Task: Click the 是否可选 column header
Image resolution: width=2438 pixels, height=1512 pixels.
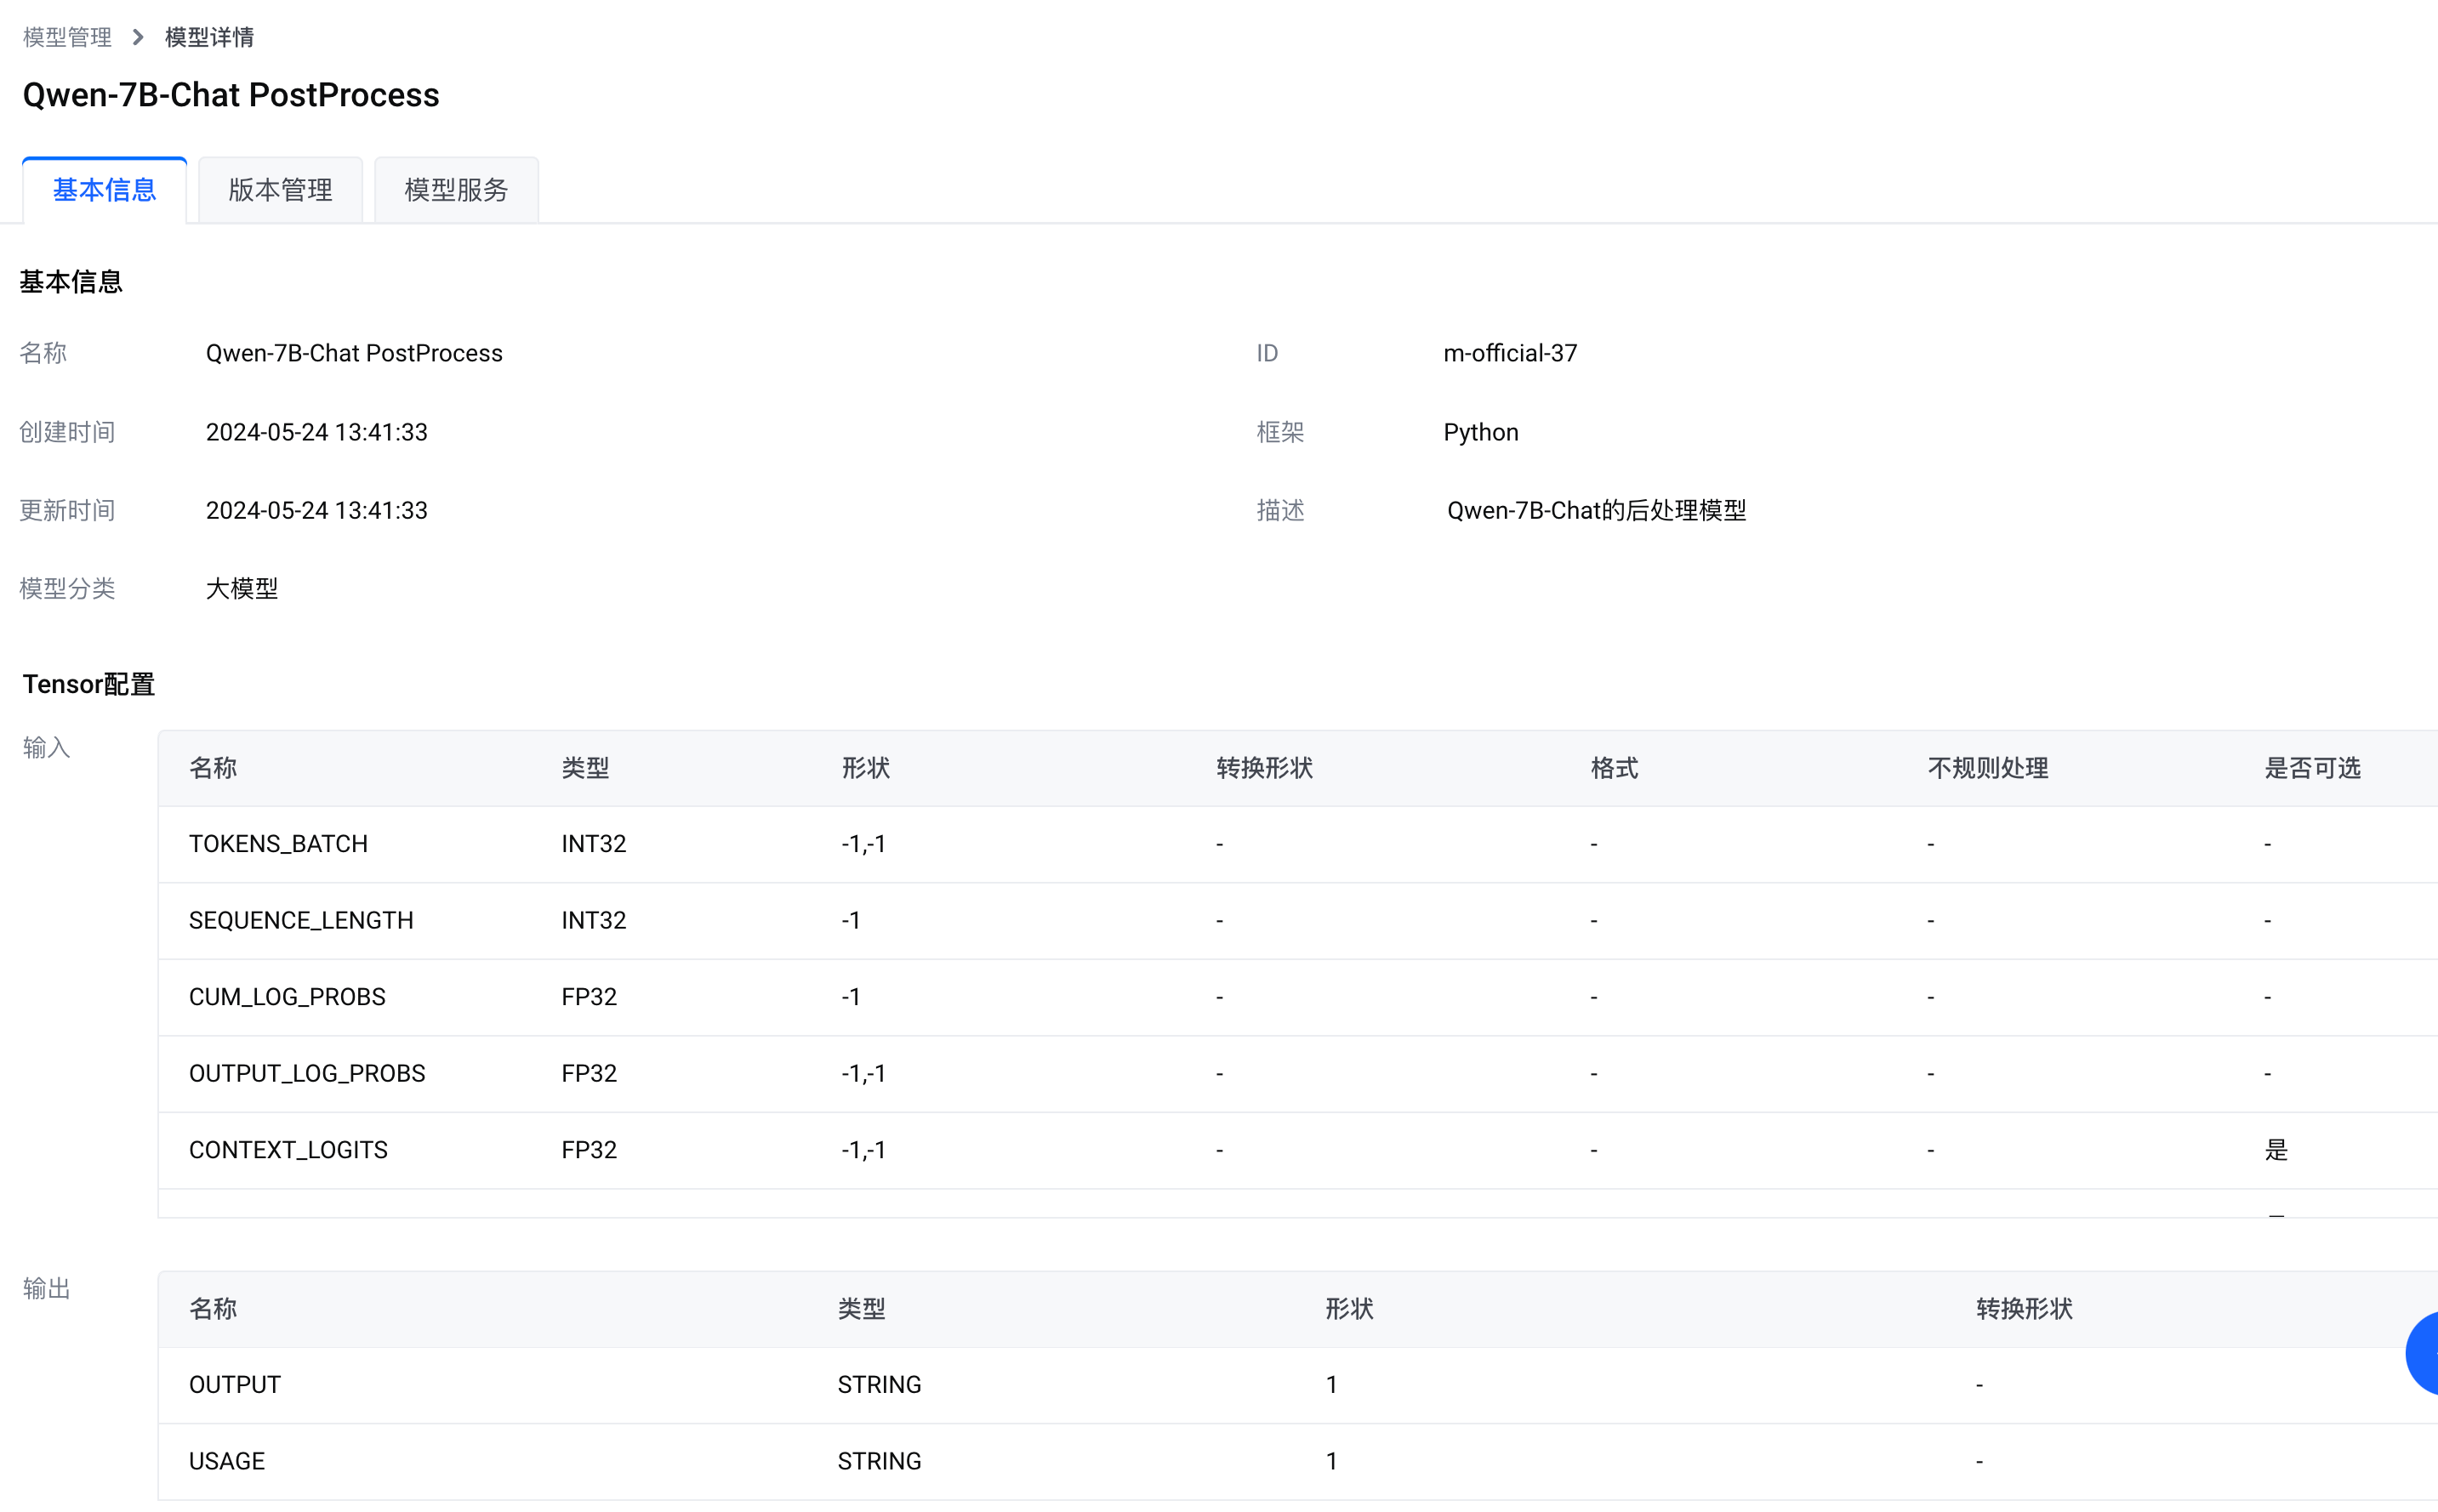Action: 2312,768
